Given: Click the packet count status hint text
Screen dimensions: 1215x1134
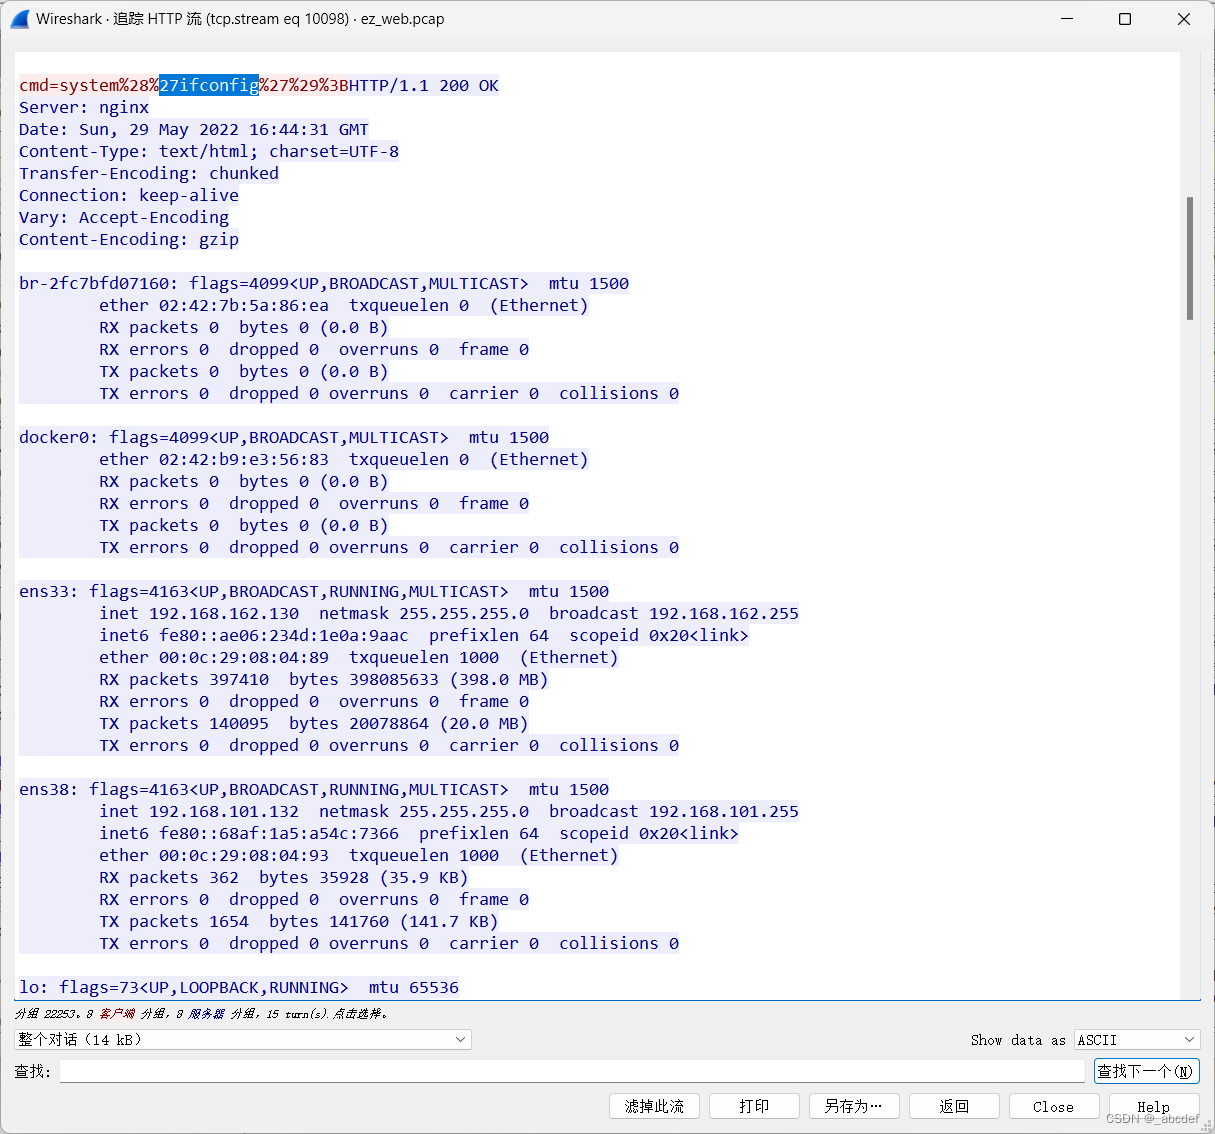Looking at the screenshot, I should (201, 1014).
